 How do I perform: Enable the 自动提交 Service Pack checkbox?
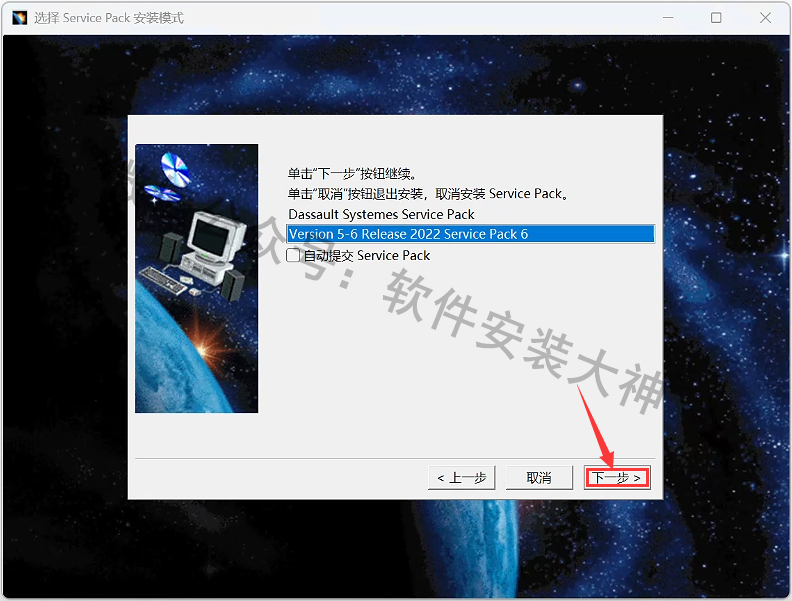(293, 255)
